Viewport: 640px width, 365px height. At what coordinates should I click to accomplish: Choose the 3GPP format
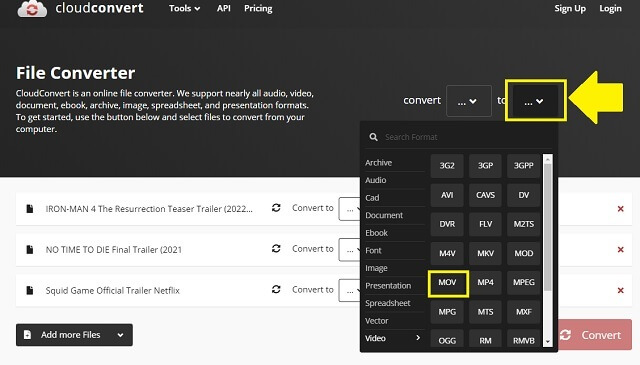click(x=524, y=165)
